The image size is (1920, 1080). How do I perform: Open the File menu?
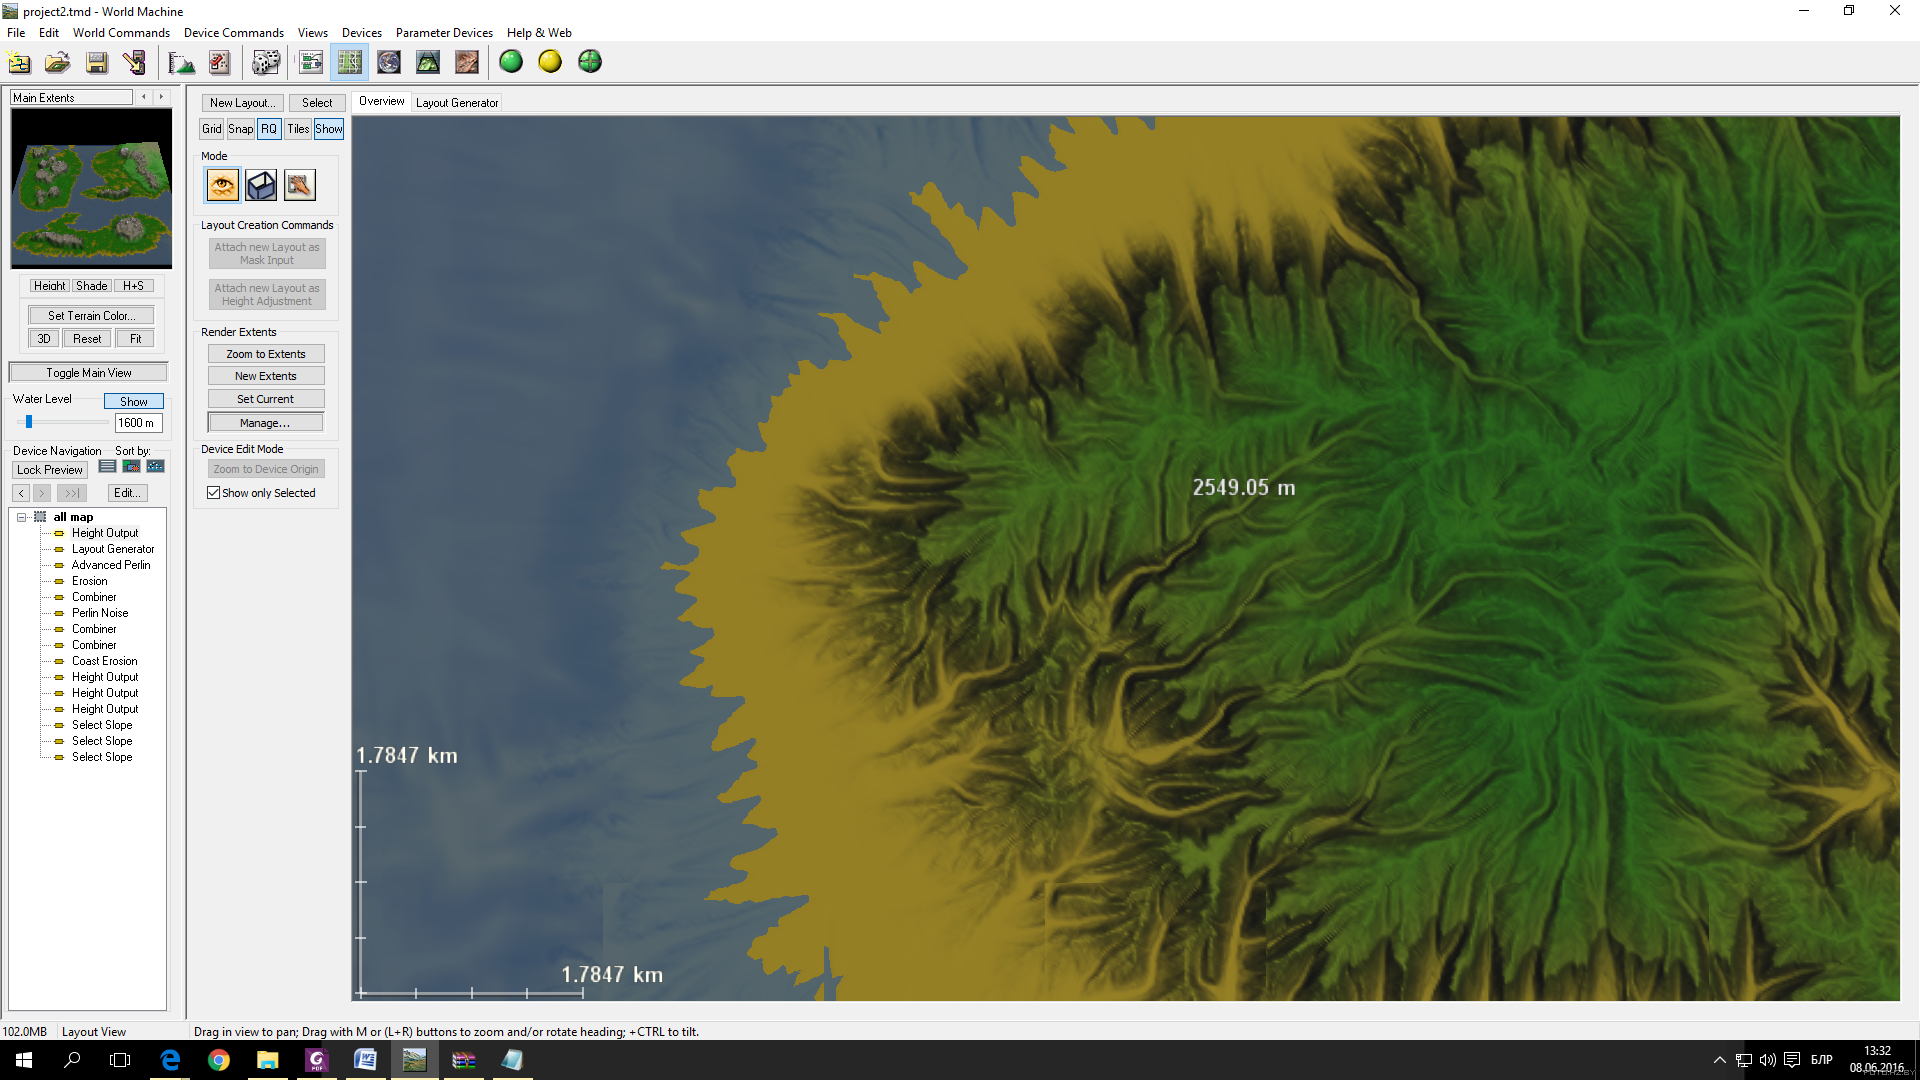[x=16, y=33]
